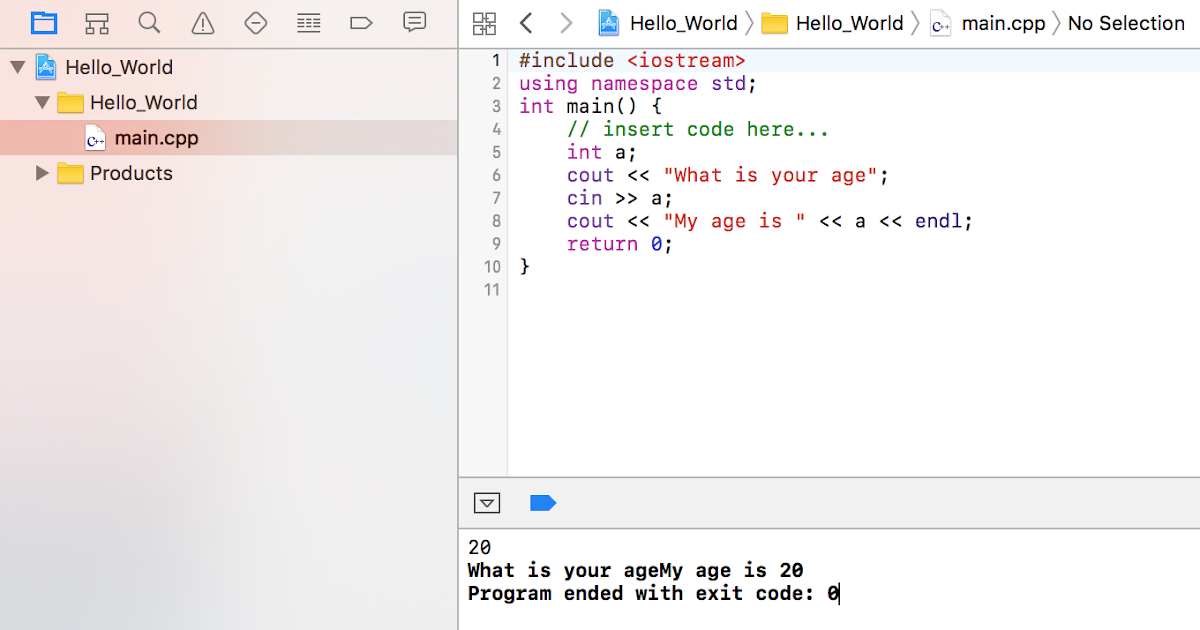Image resolution: width=1200 pixels, height=630 pixels.
Task: Click the Hello_World folder icon in the jump bar
Action: pos(775,23)
